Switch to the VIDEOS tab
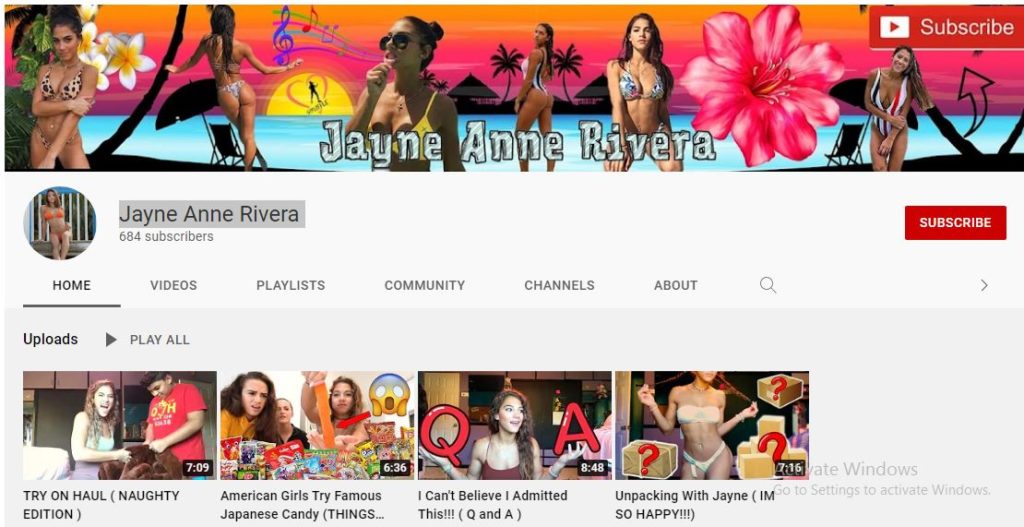Screen dimensions: 1024x527 pyautogui.click(x=173, y=285)
